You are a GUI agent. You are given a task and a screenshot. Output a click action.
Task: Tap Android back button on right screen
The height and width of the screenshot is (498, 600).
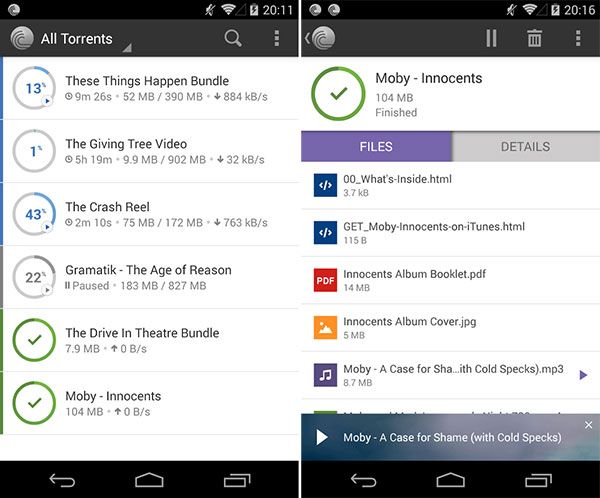click(364, 480)
